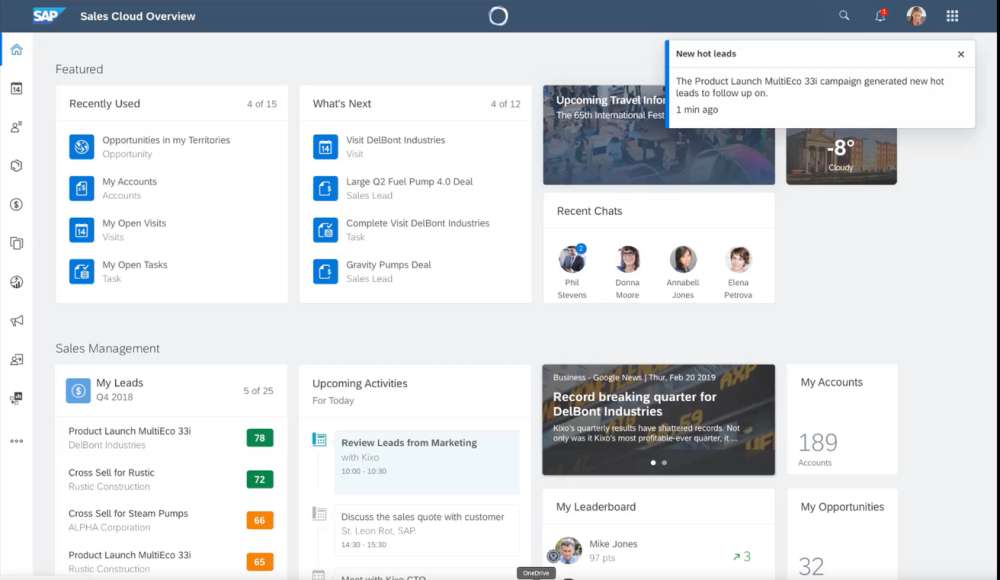Open chat with Donna Moore
Screen dimensions: 1000x580
628,271
